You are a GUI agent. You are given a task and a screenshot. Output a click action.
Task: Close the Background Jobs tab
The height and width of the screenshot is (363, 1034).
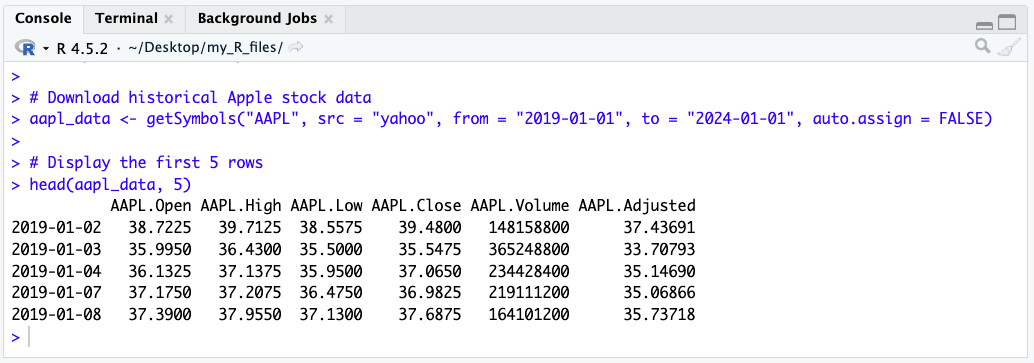point(328,20)
